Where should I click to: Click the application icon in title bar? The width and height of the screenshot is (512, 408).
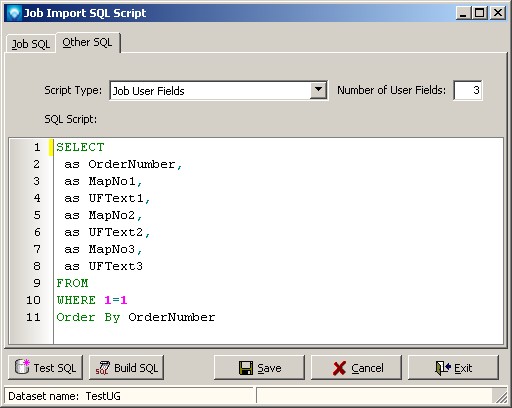click(x=14, y=13)
